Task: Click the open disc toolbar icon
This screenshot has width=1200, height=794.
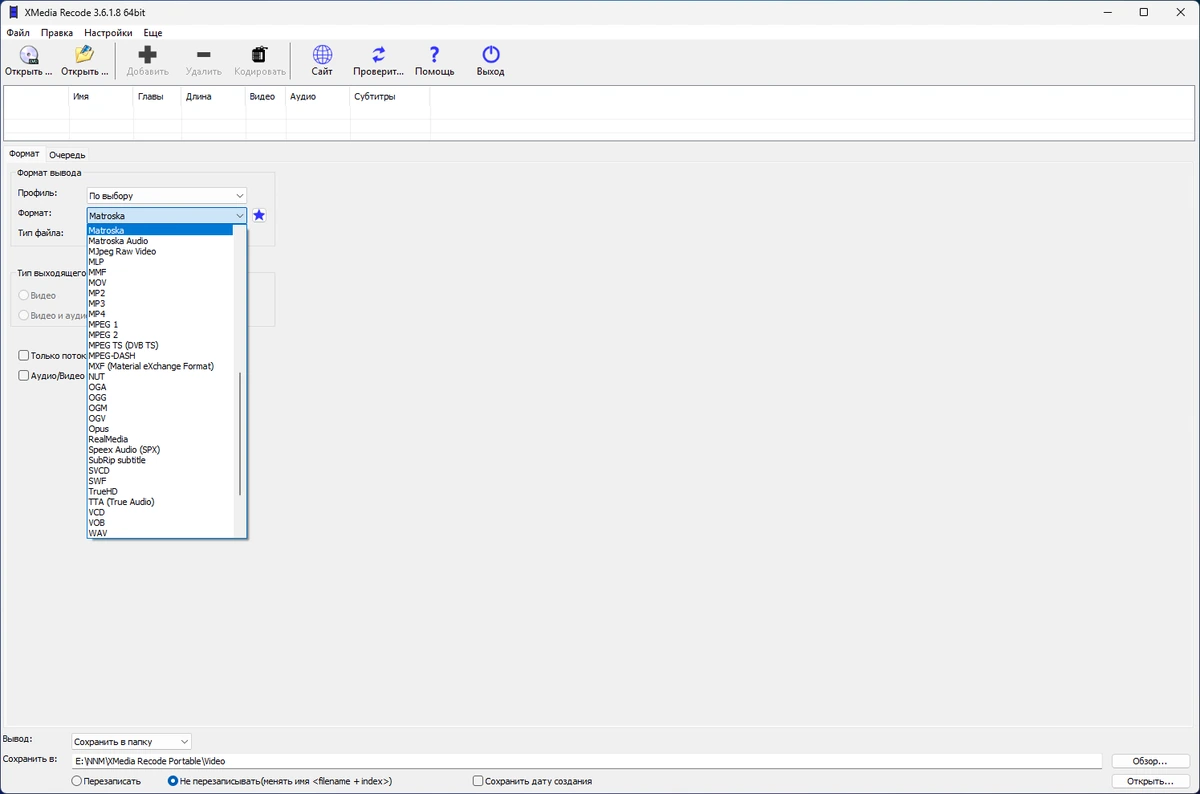Action: click(29, 55)
